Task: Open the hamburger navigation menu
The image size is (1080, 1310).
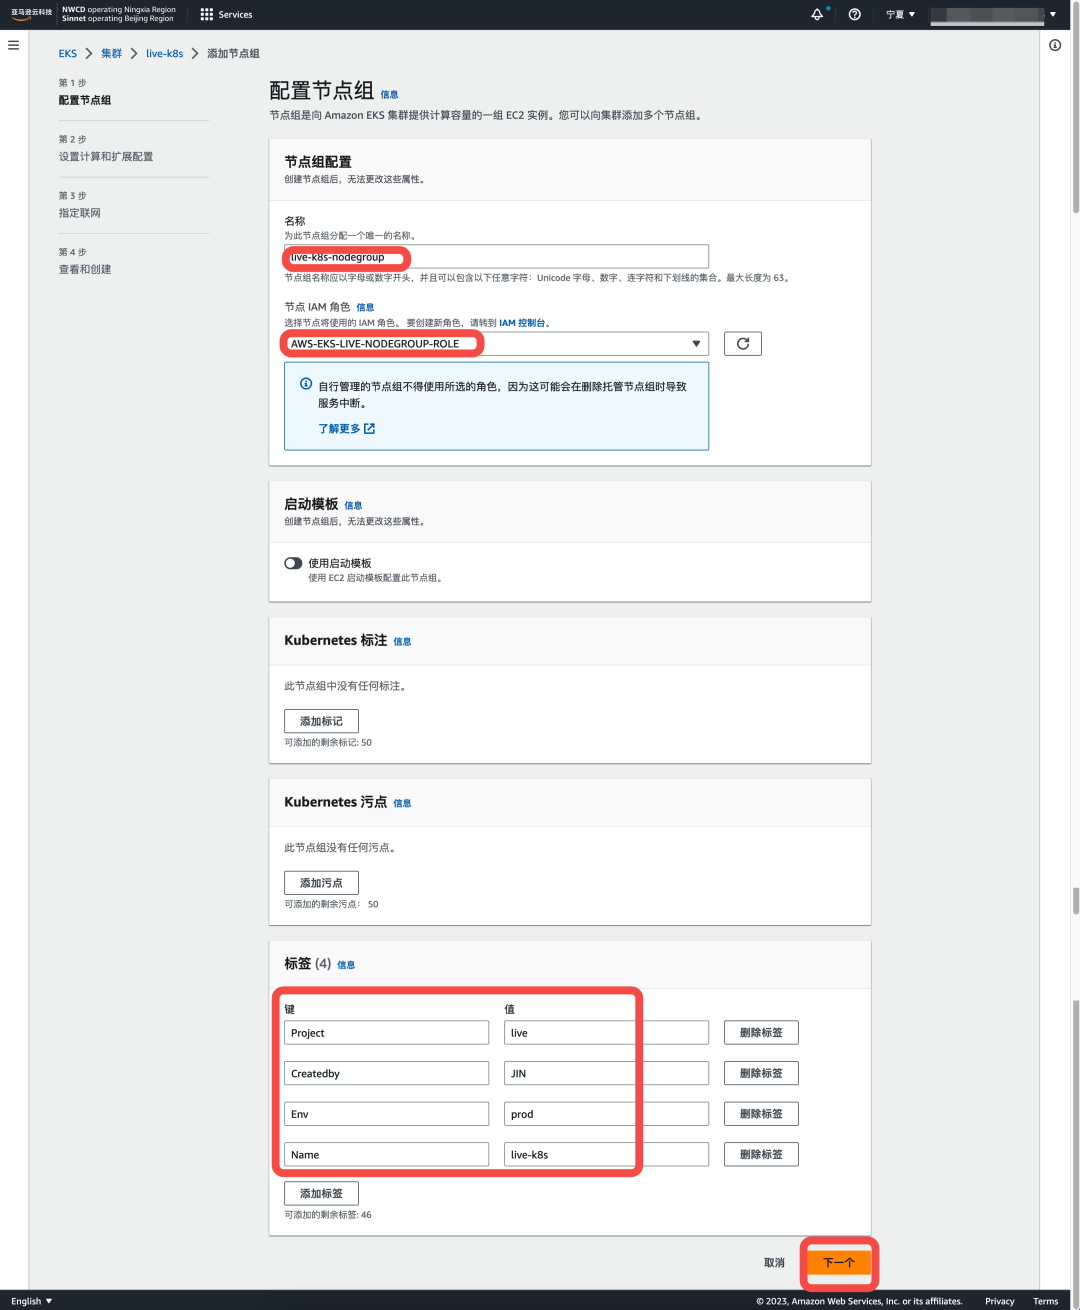Action: tap(13, 45)
